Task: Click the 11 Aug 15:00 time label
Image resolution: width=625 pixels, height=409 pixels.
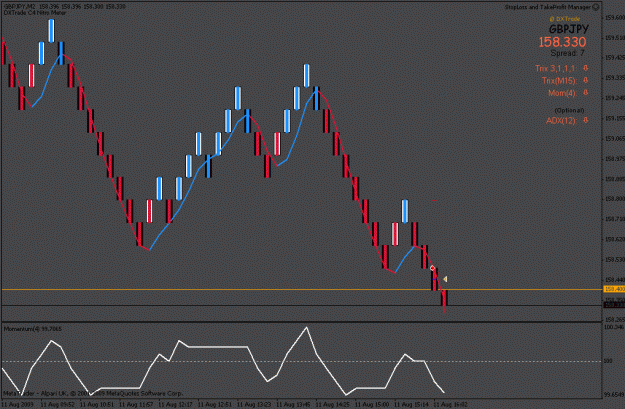Action: pyautogui.click(x=372, y=404)
